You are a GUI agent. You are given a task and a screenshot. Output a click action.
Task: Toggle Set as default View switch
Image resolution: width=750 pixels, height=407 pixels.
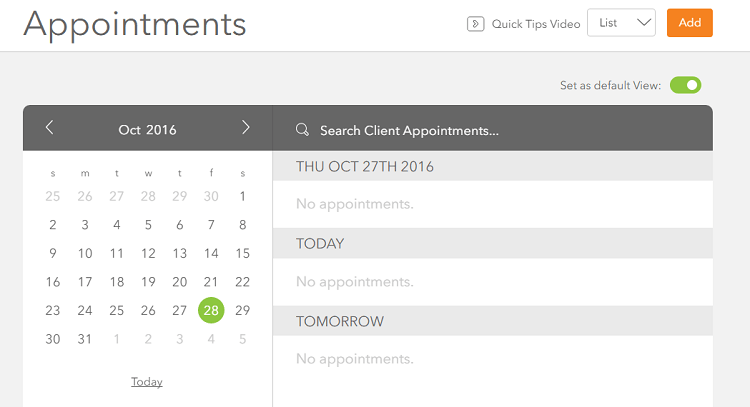685,85
